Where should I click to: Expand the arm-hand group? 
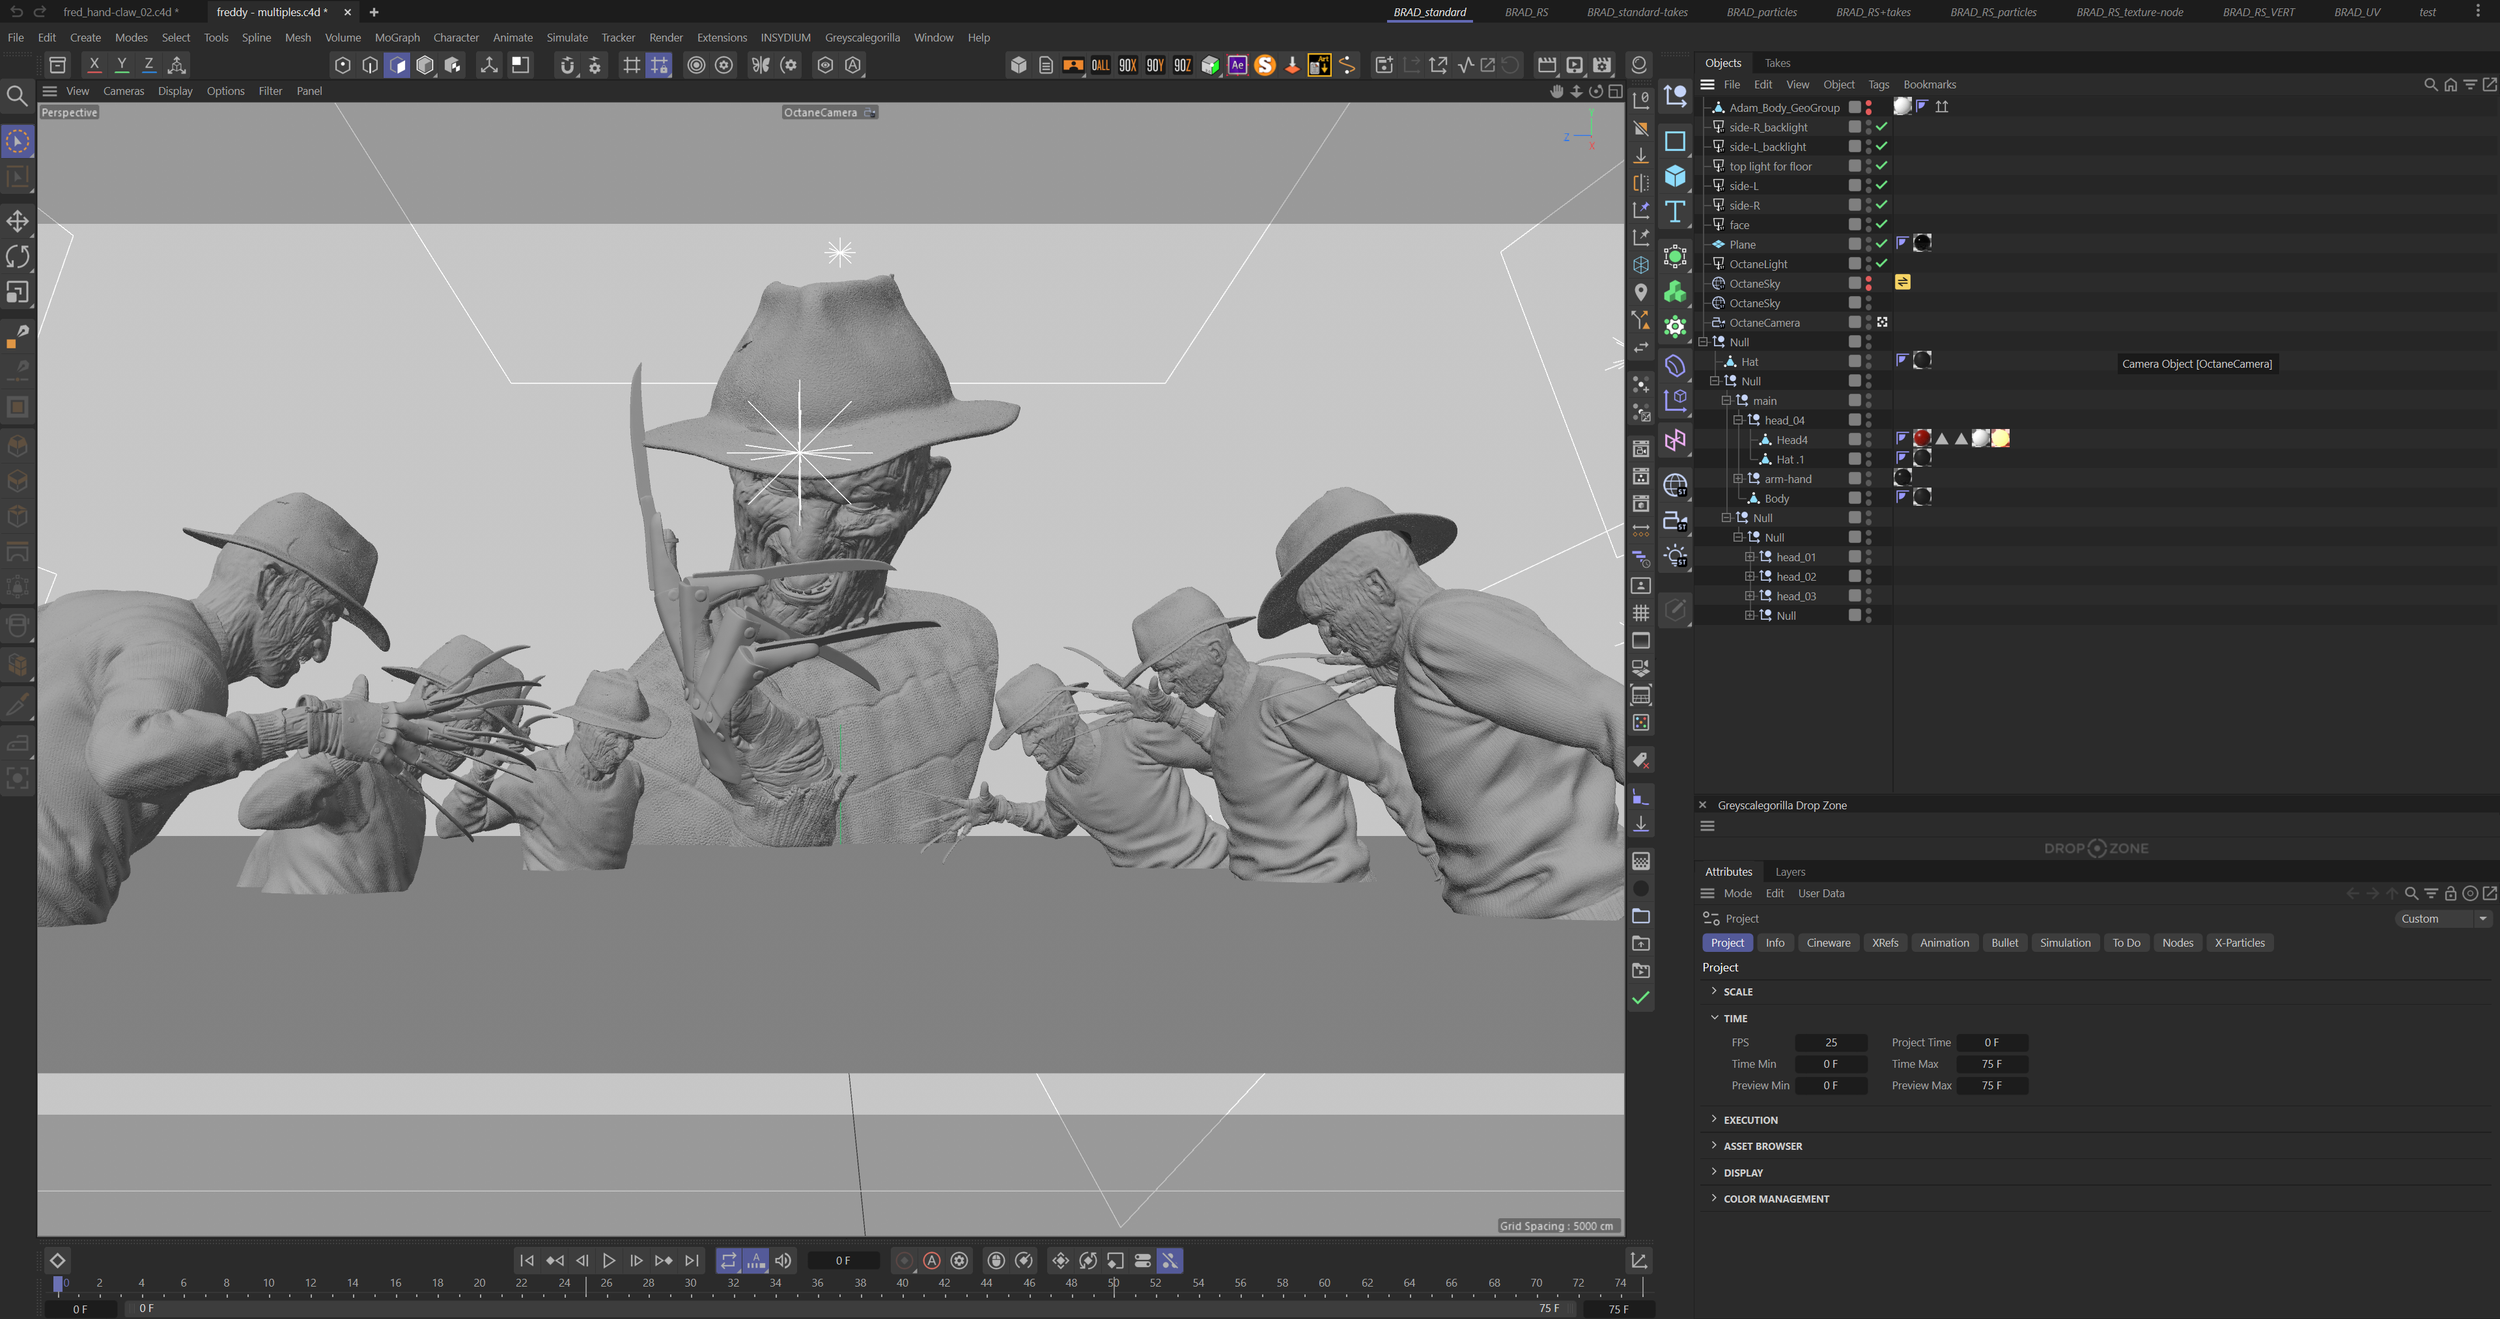(x=1738, y=478)
